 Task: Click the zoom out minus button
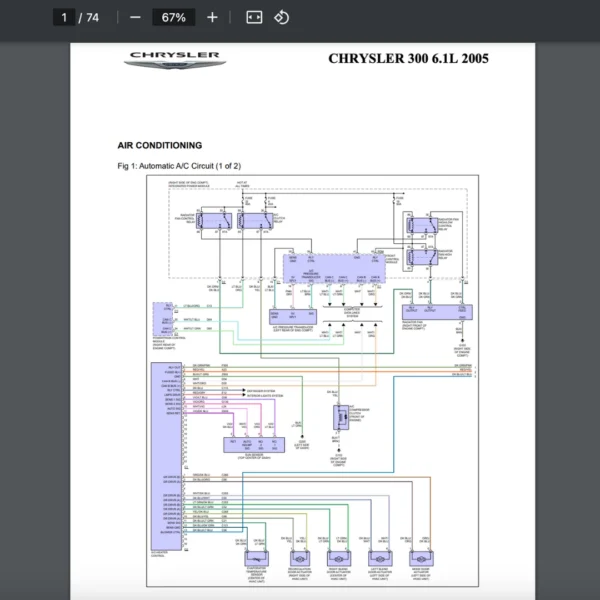tap(135, 17)
